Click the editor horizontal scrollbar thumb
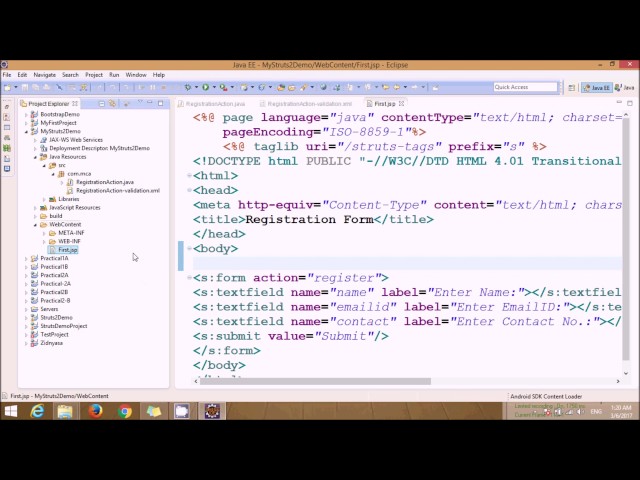Image resolution: width=640 pixels, height=480 pixels. click(315, 381)
